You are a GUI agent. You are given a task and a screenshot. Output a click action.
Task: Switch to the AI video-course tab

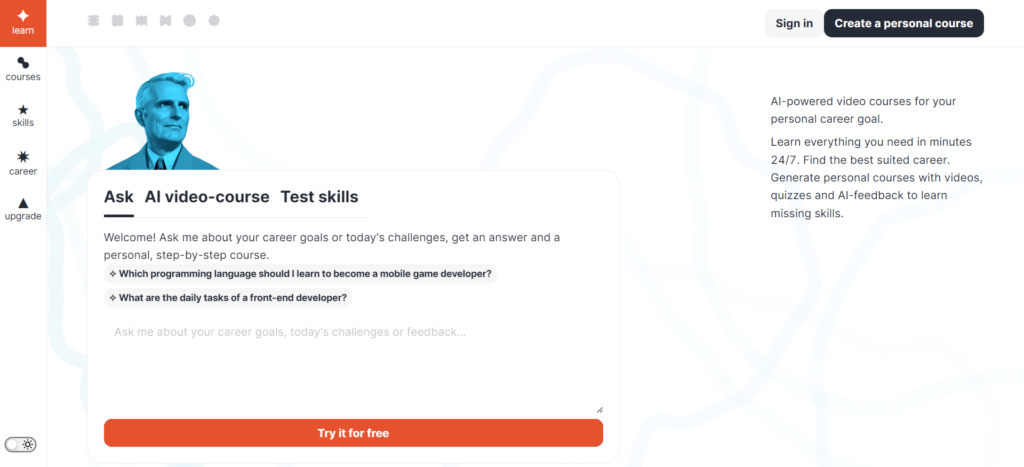click(x=207, y=197)
